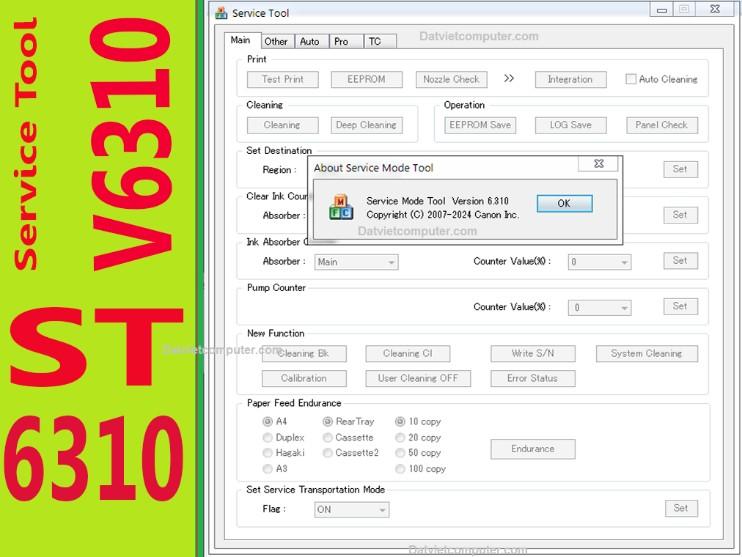Image resolution: width=742 pixels, height=557 pixels.
Task: Open Ink Absorber Counter Value dropdown
Action: coord(600,262)
